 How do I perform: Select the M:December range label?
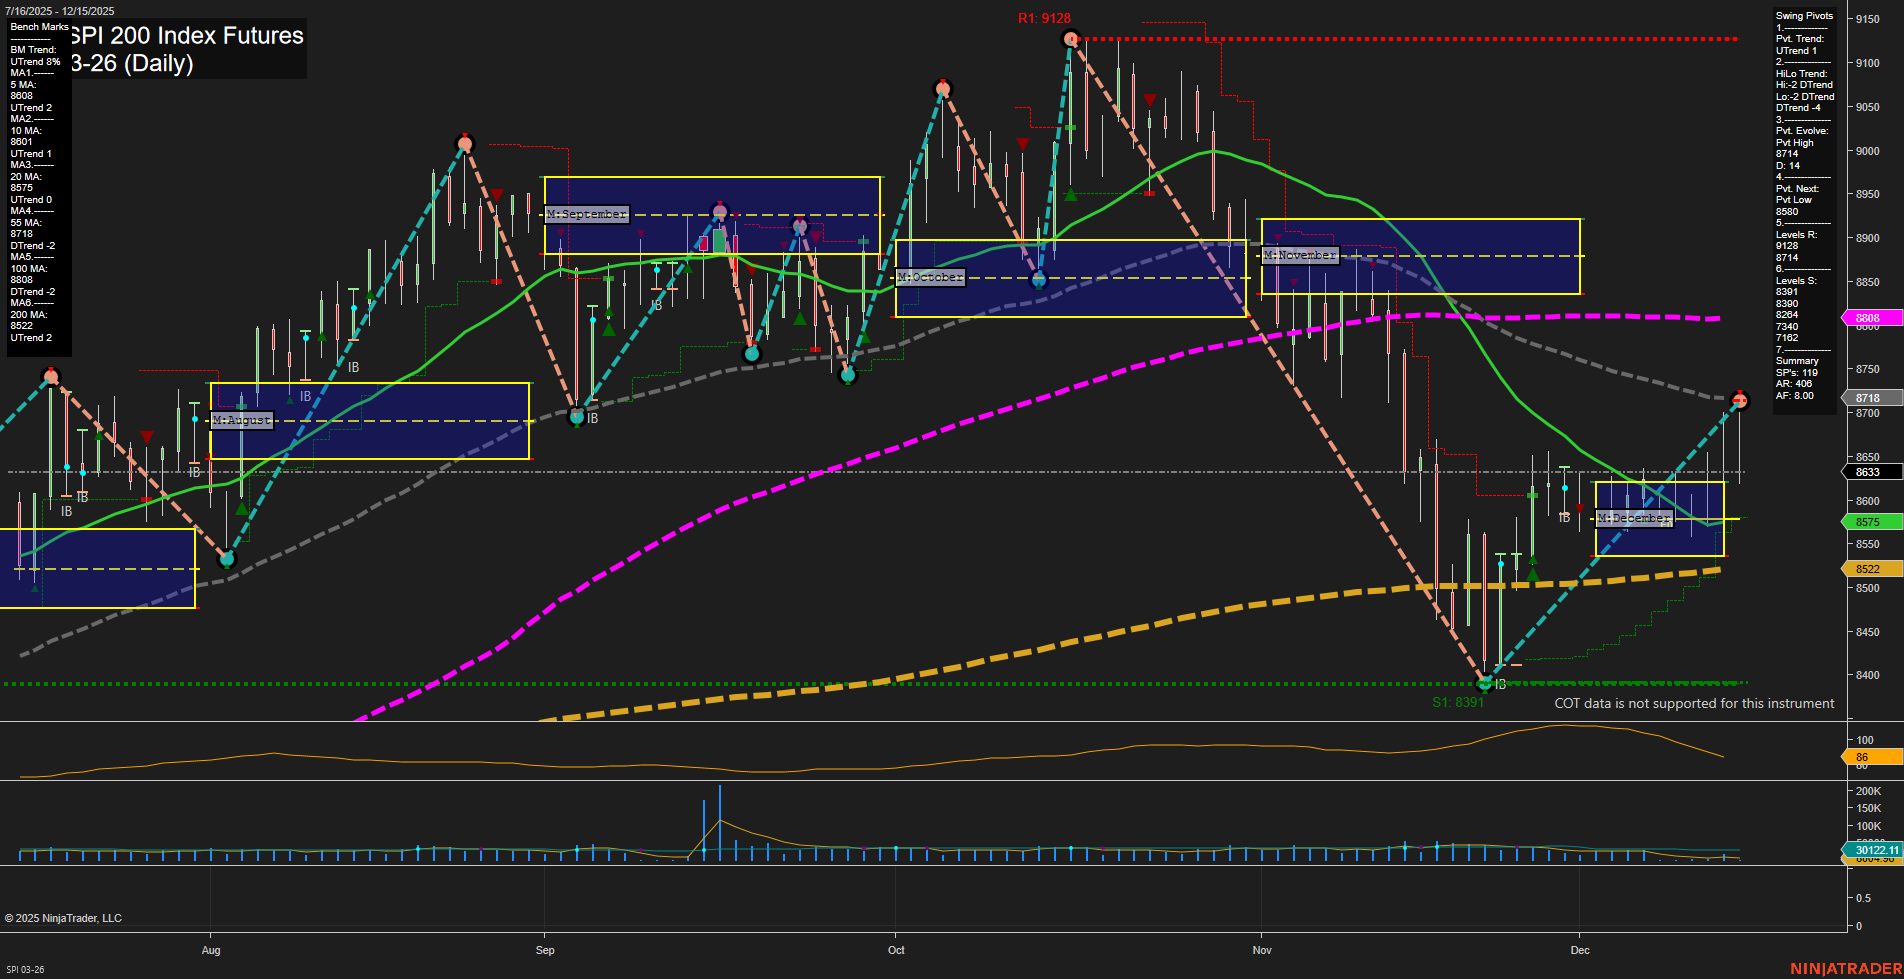(x=1634, y=518)
